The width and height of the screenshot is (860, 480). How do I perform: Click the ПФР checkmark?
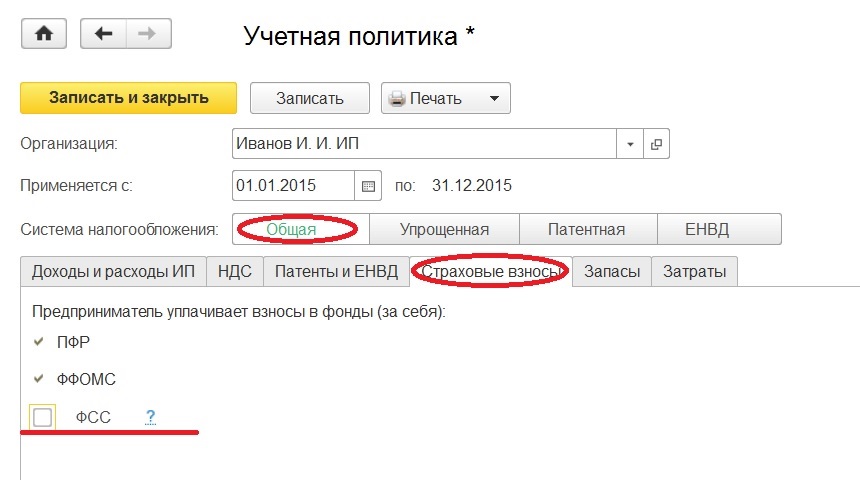[x=38, y=342]
